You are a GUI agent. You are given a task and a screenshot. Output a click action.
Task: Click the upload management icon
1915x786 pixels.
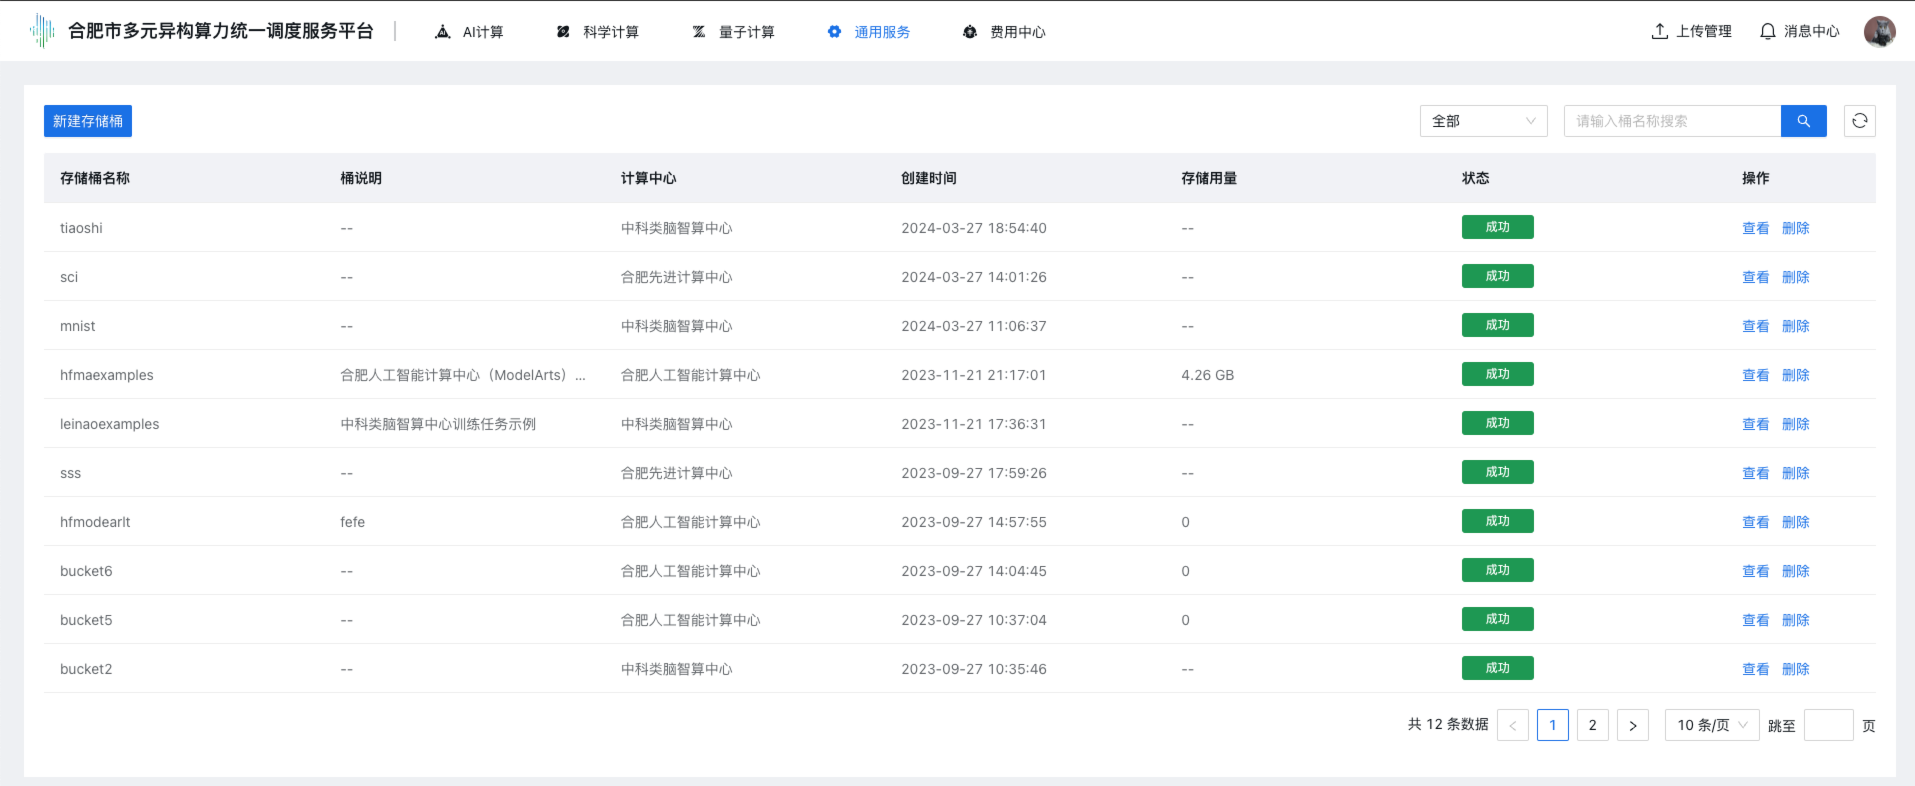1660,32
